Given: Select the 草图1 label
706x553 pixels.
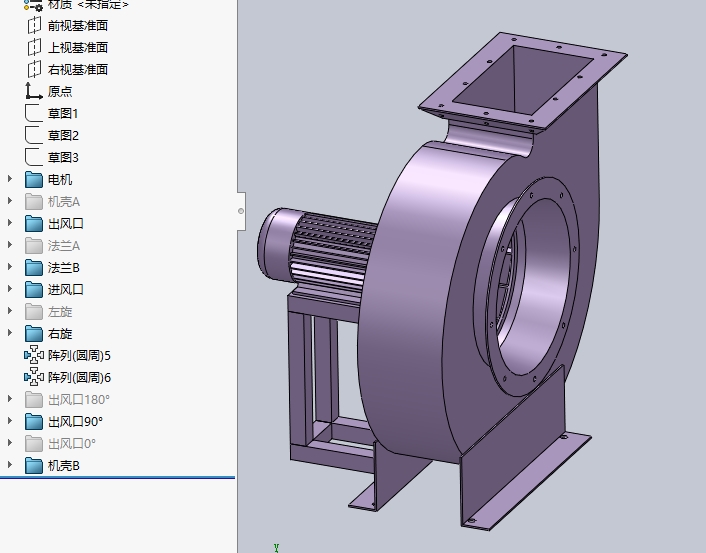Looking at the screenshot, I should click(63, 113).
